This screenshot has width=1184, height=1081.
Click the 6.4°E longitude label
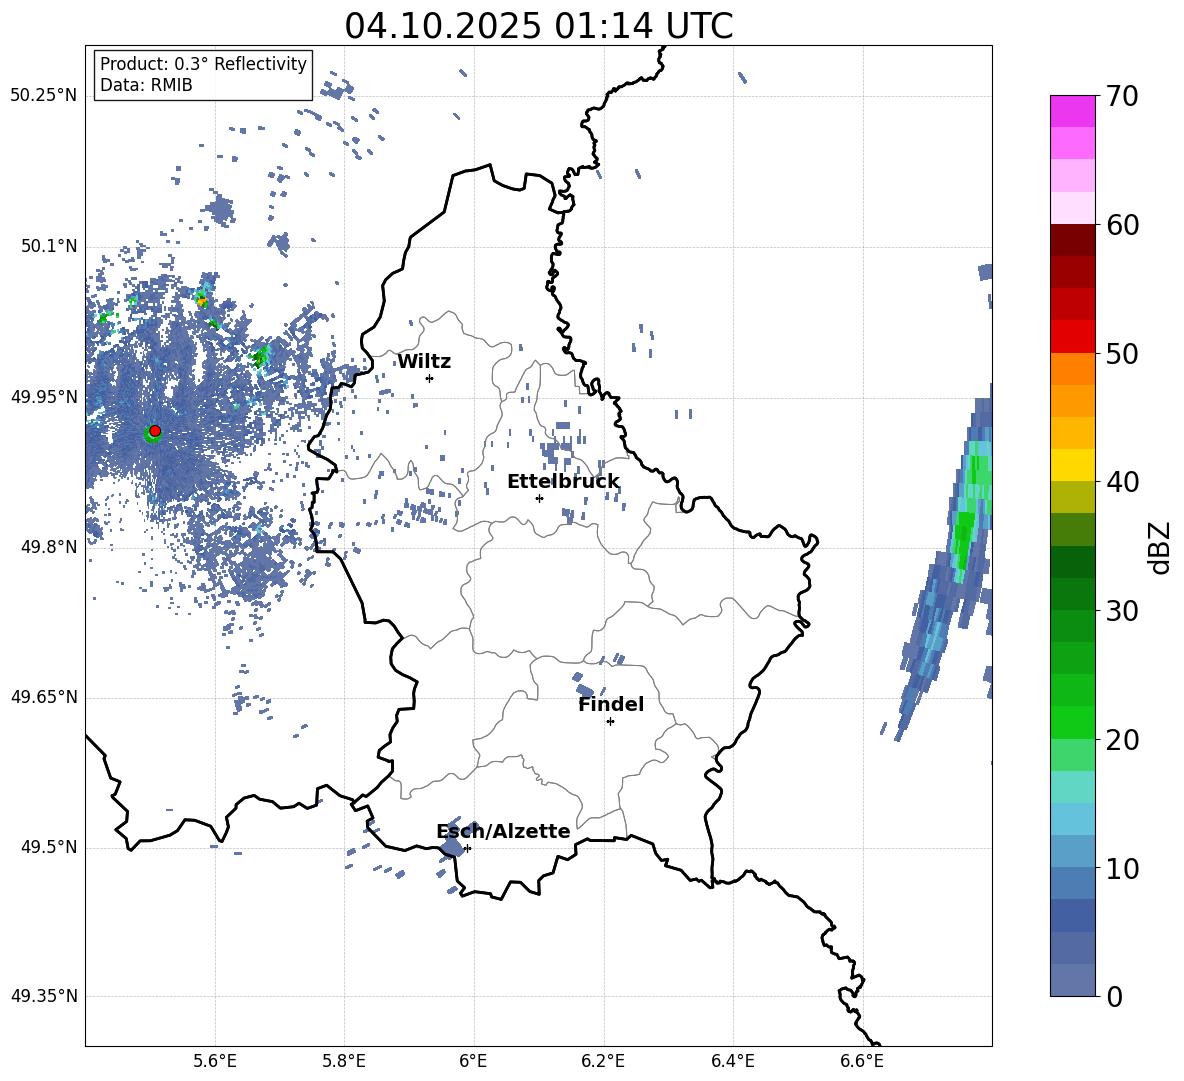733,1061
